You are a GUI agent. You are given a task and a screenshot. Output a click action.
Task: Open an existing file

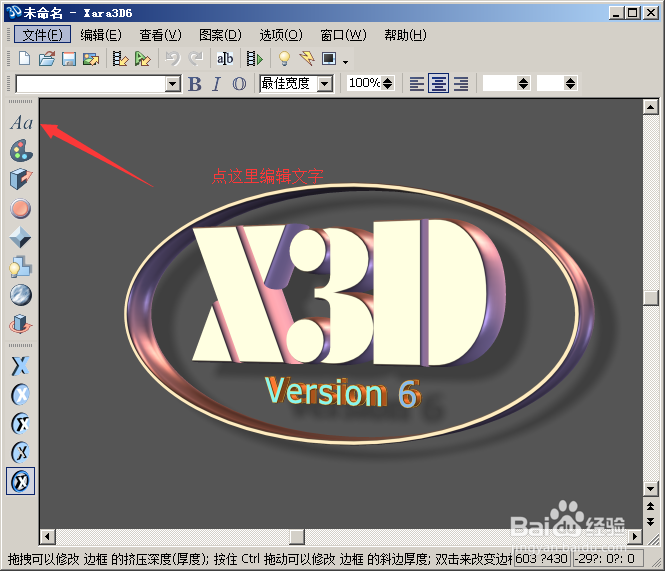click(47, 58)
